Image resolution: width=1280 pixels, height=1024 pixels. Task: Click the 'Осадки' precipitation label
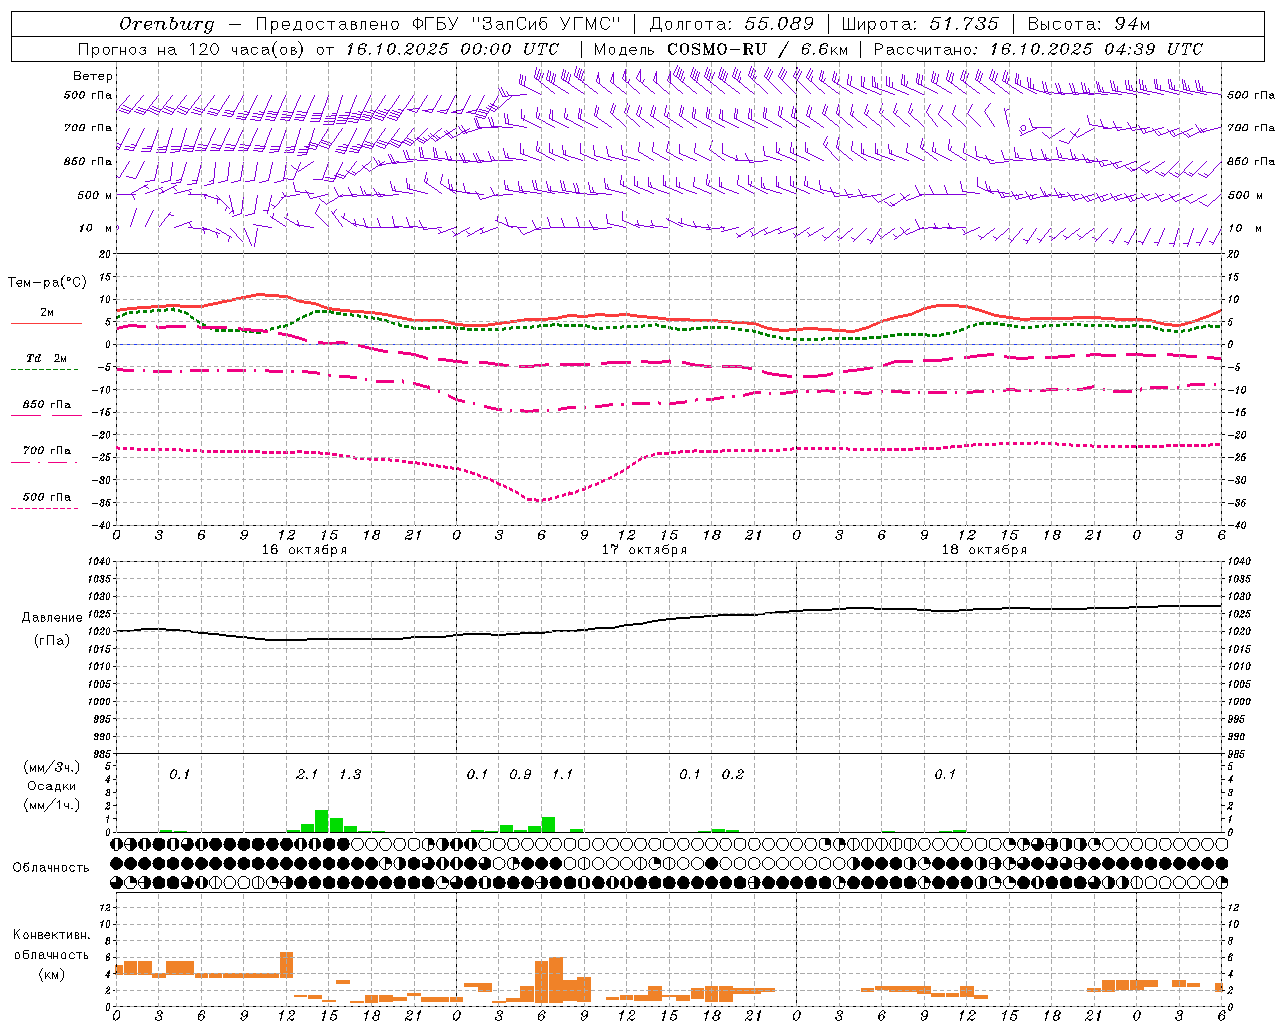[x=52, y=786]
